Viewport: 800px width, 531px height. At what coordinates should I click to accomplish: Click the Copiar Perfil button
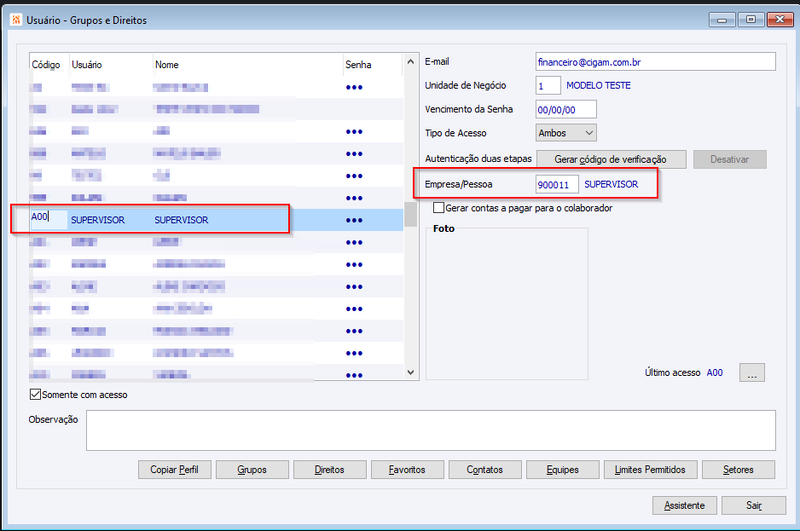click(174, 469)
